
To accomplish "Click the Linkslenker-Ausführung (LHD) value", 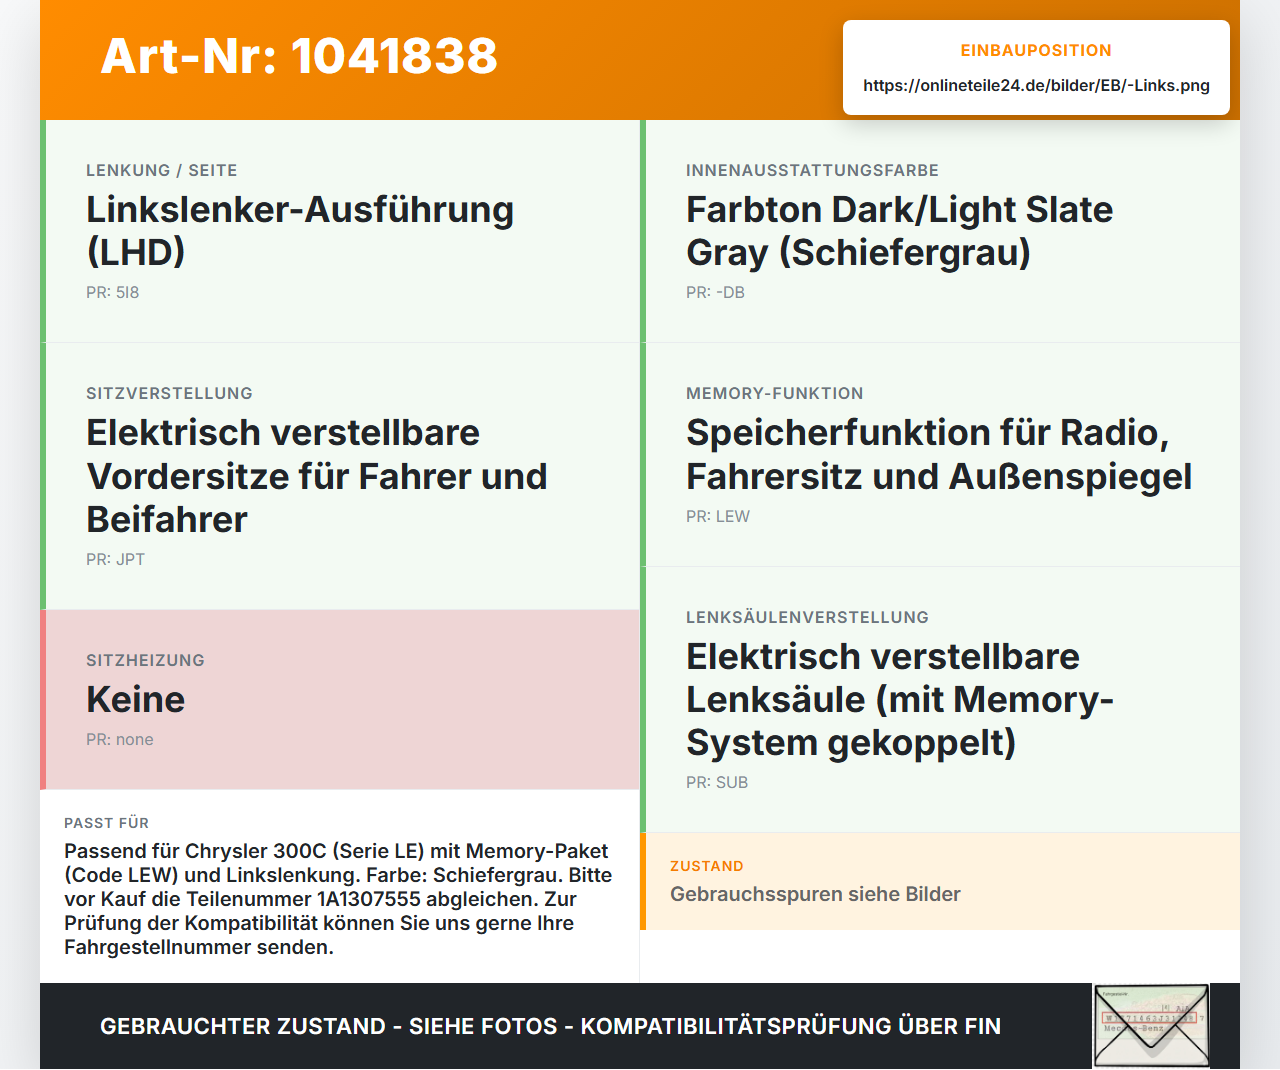I will coord(300,230).
